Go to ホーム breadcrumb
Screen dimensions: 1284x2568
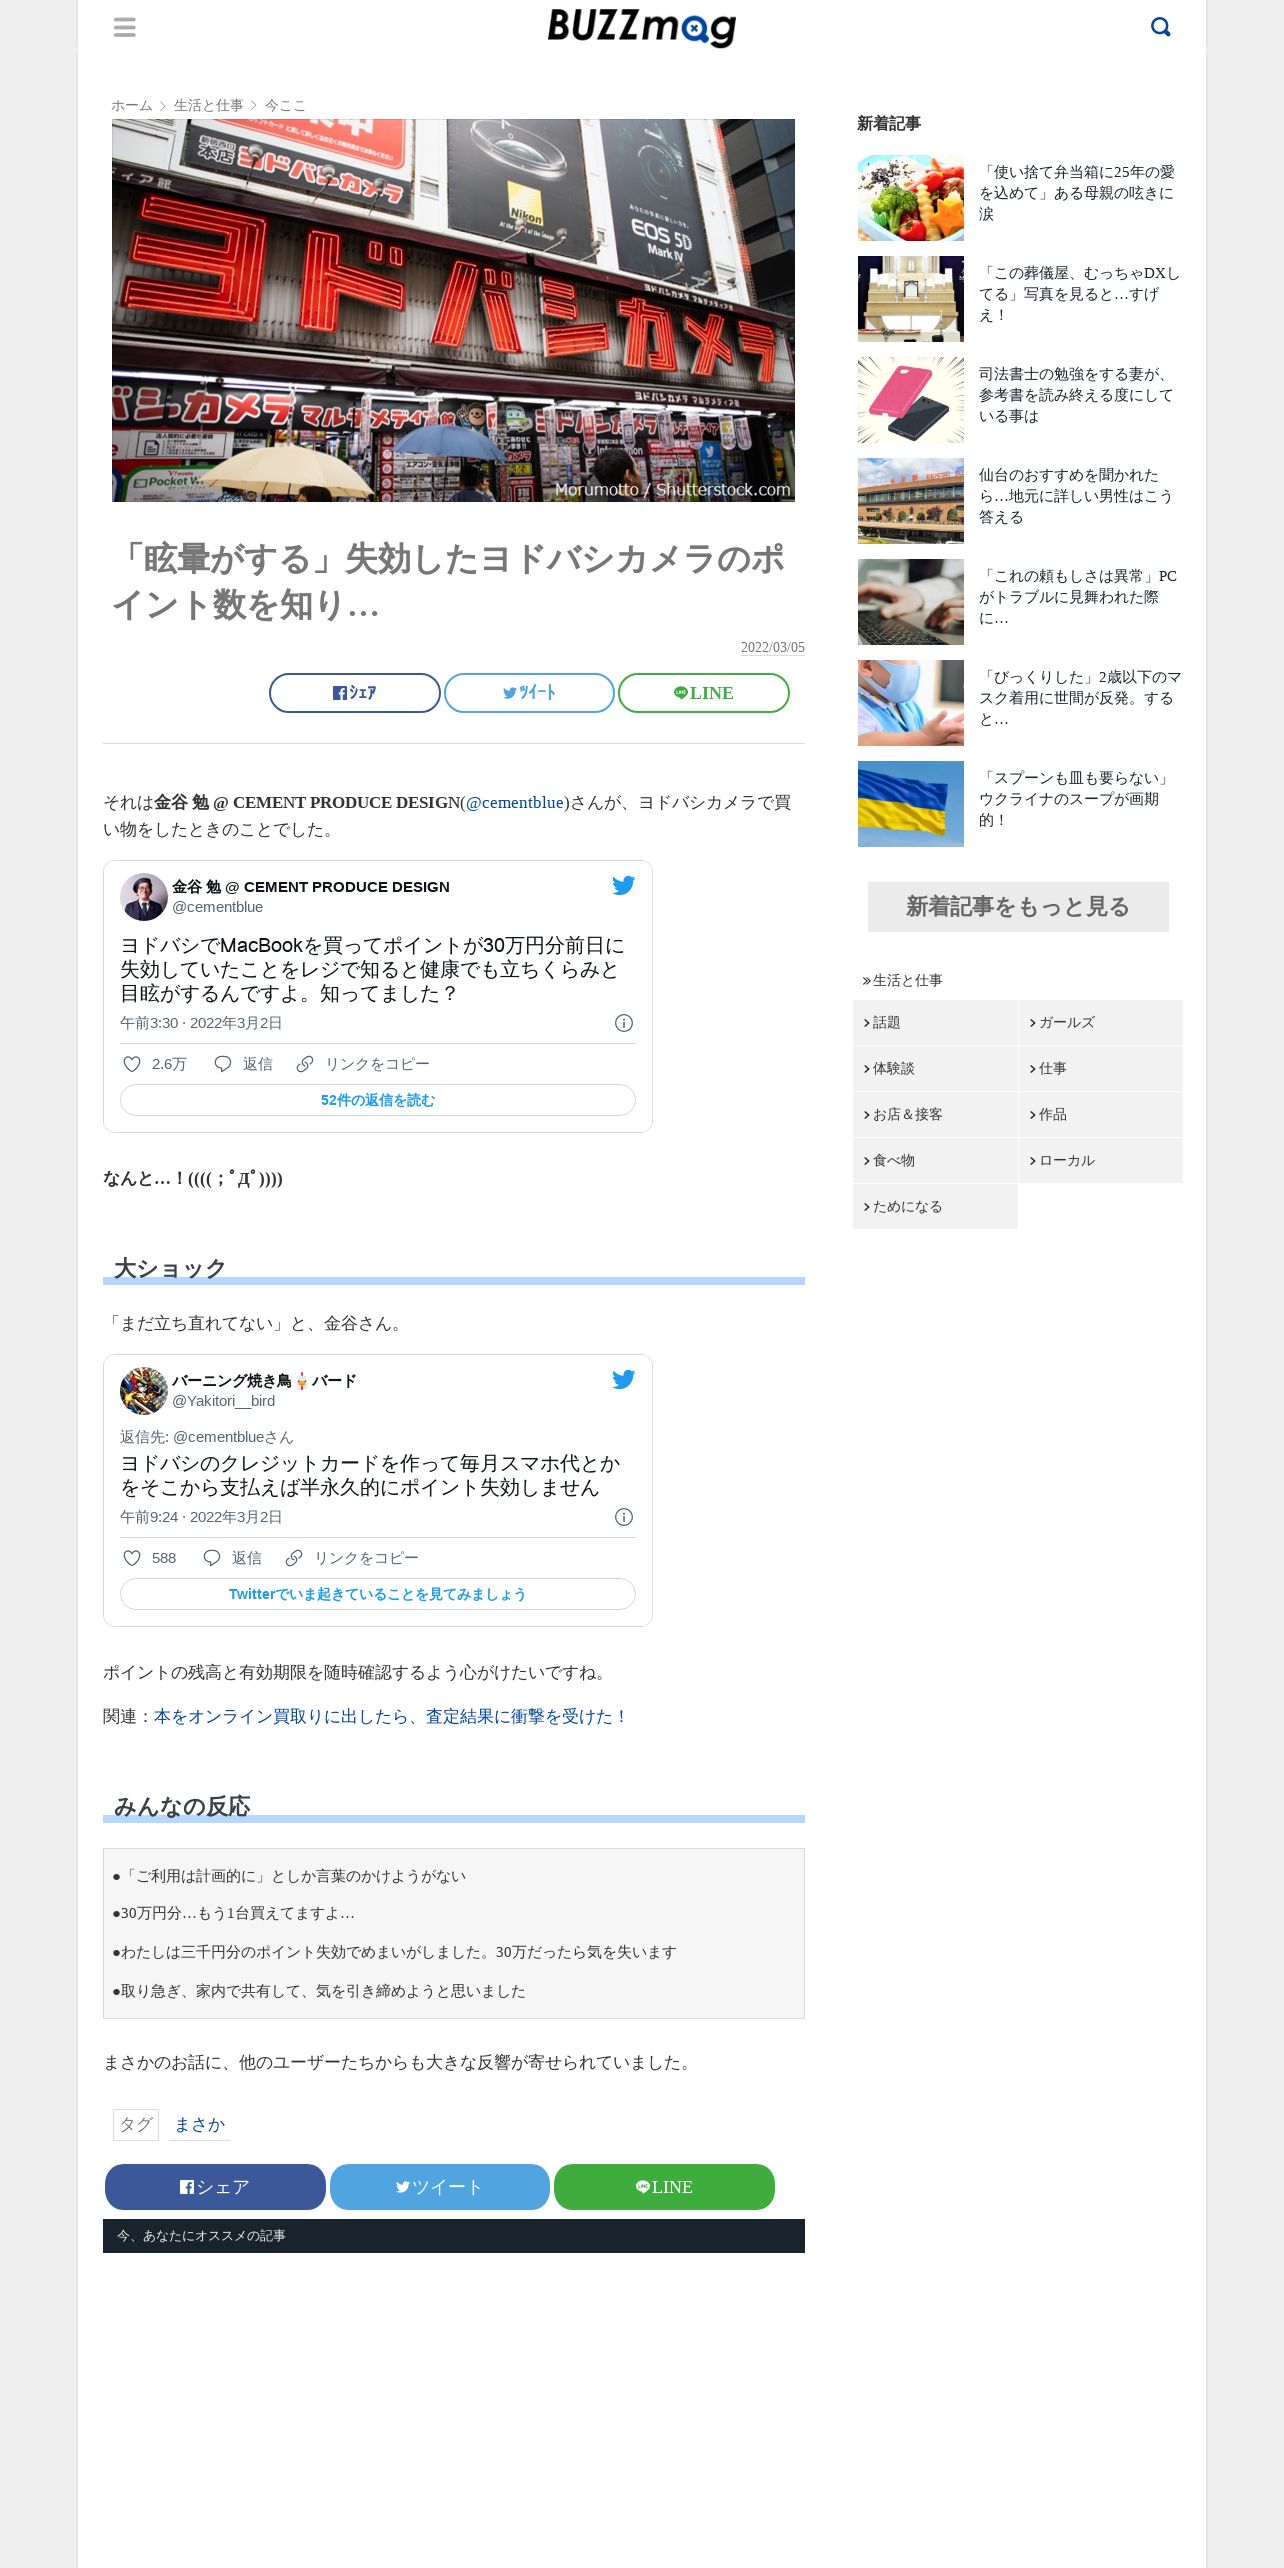pyautogui.click(x=132, y=105)
